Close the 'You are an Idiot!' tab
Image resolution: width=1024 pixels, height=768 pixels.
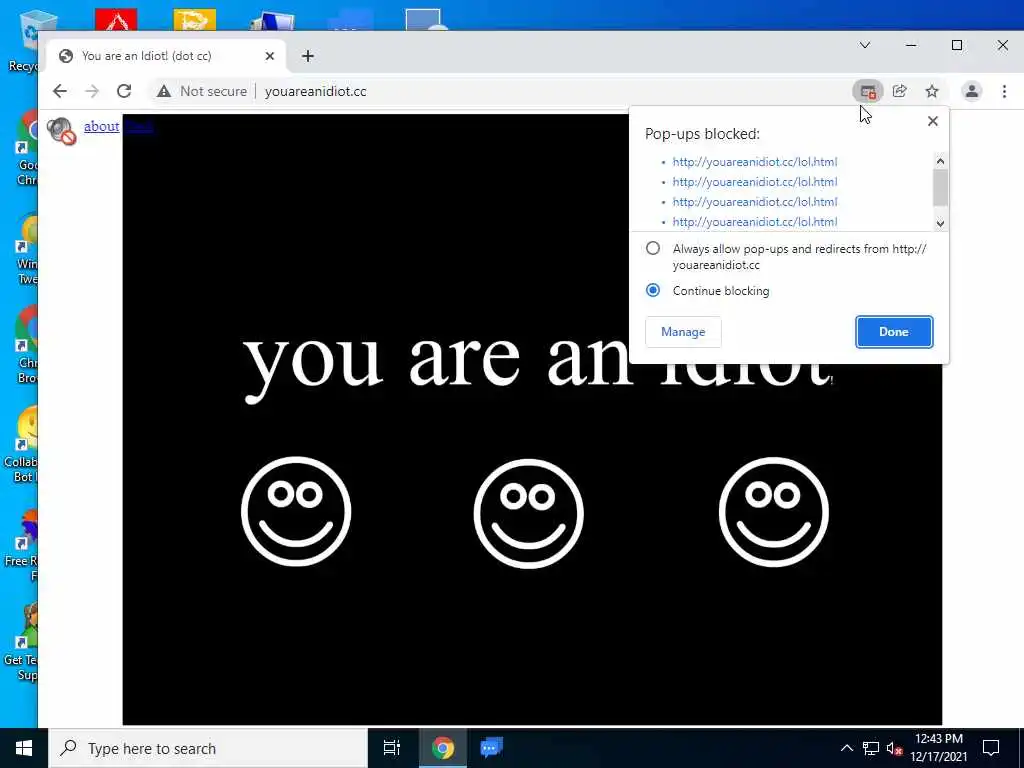click(x=270, y=56)
